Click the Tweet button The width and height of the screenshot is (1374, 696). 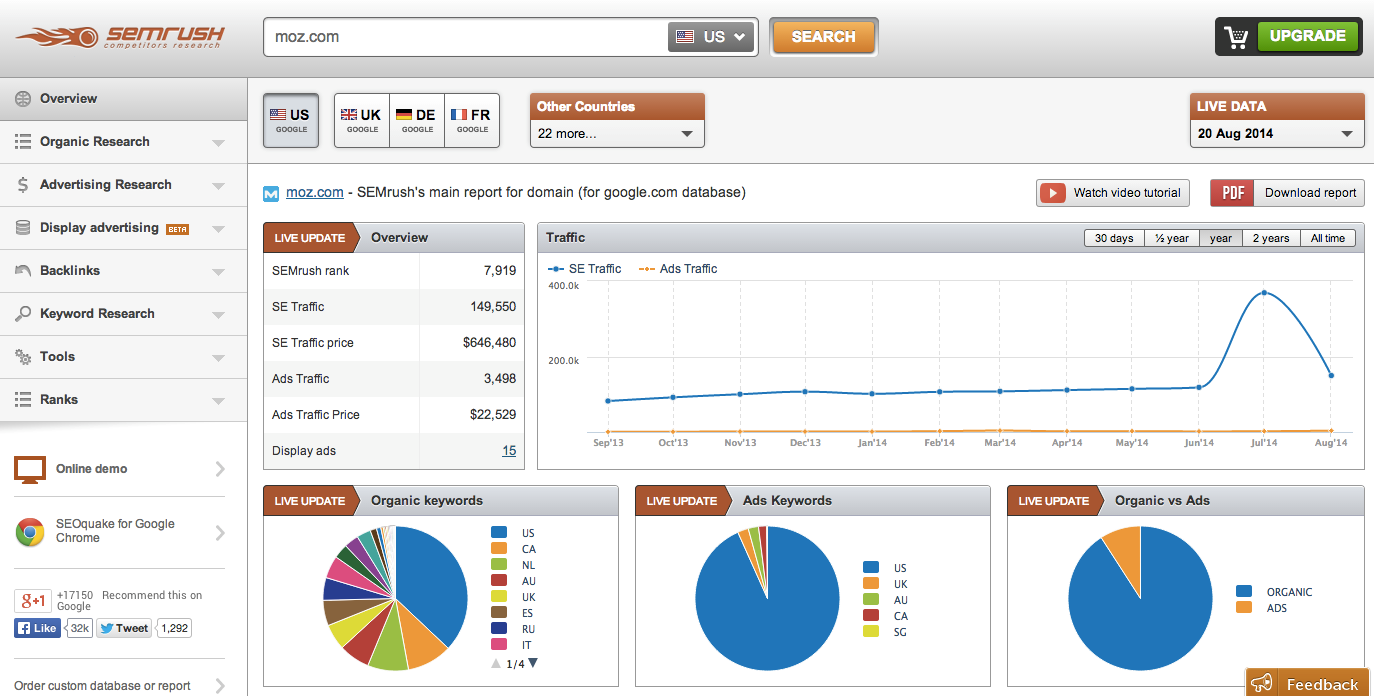[124, 629]
